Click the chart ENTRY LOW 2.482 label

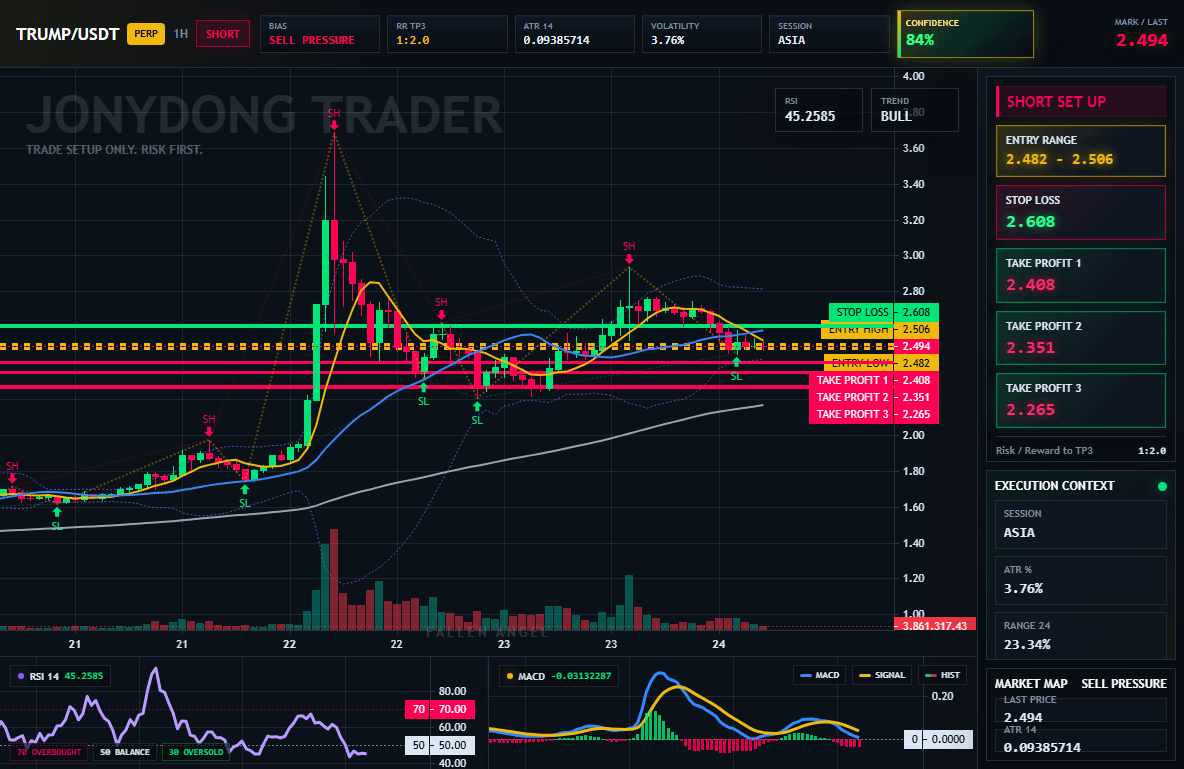(881, 363)
